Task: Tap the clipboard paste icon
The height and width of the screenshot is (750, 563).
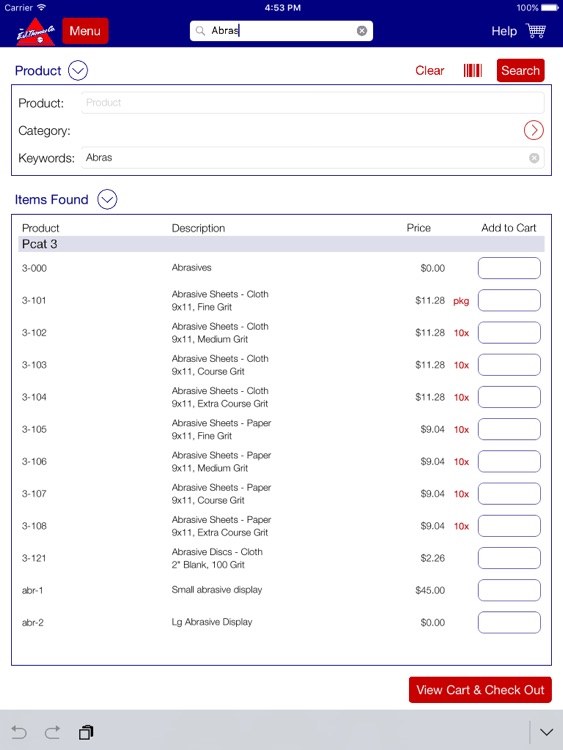Action: 86,732
